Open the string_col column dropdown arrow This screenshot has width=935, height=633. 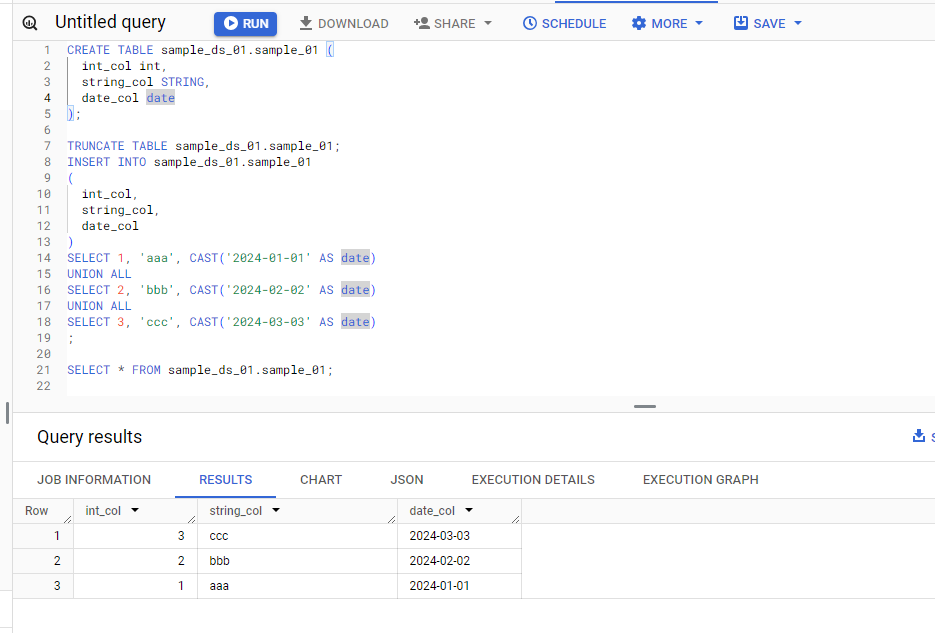pos(275,510)
